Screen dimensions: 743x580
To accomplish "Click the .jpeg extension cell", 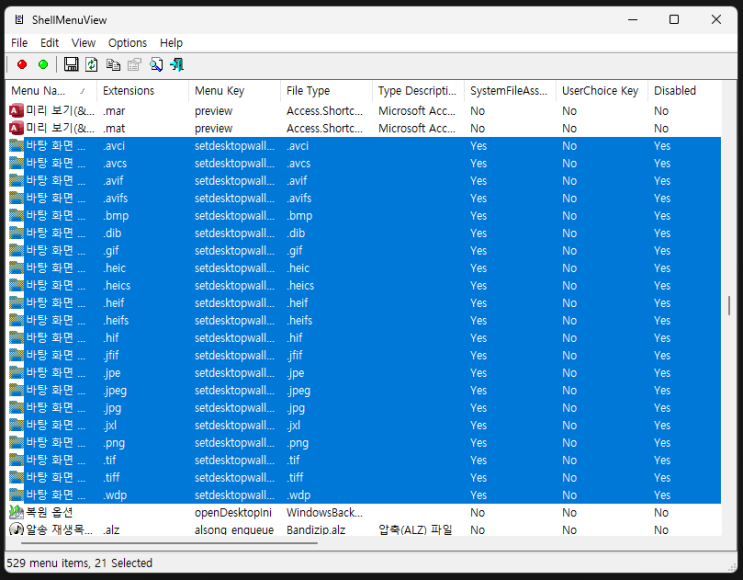I will tap(115, 390).
